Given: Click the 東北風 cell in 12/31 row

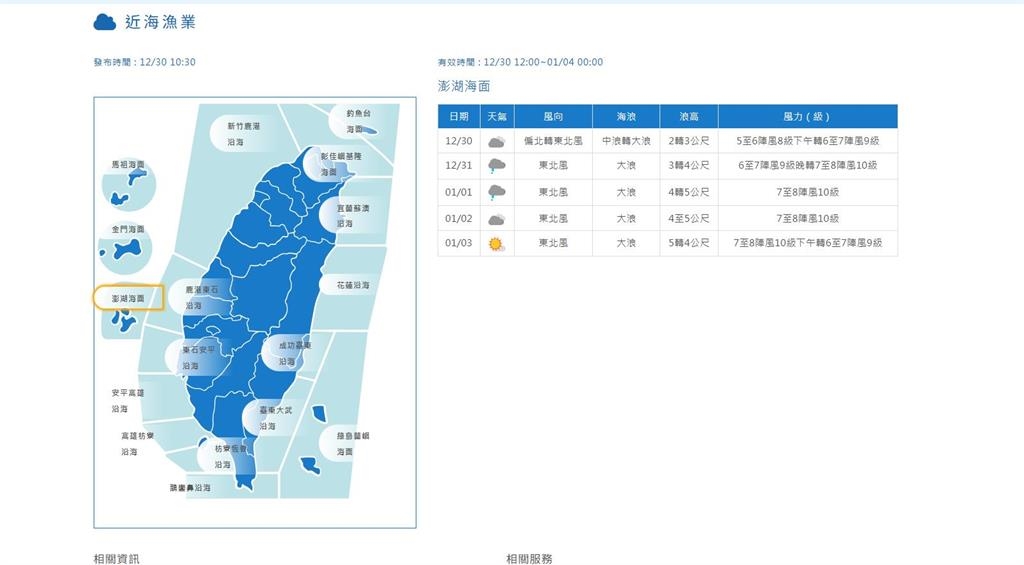Looking at the screenshot, I should [553, 165].
